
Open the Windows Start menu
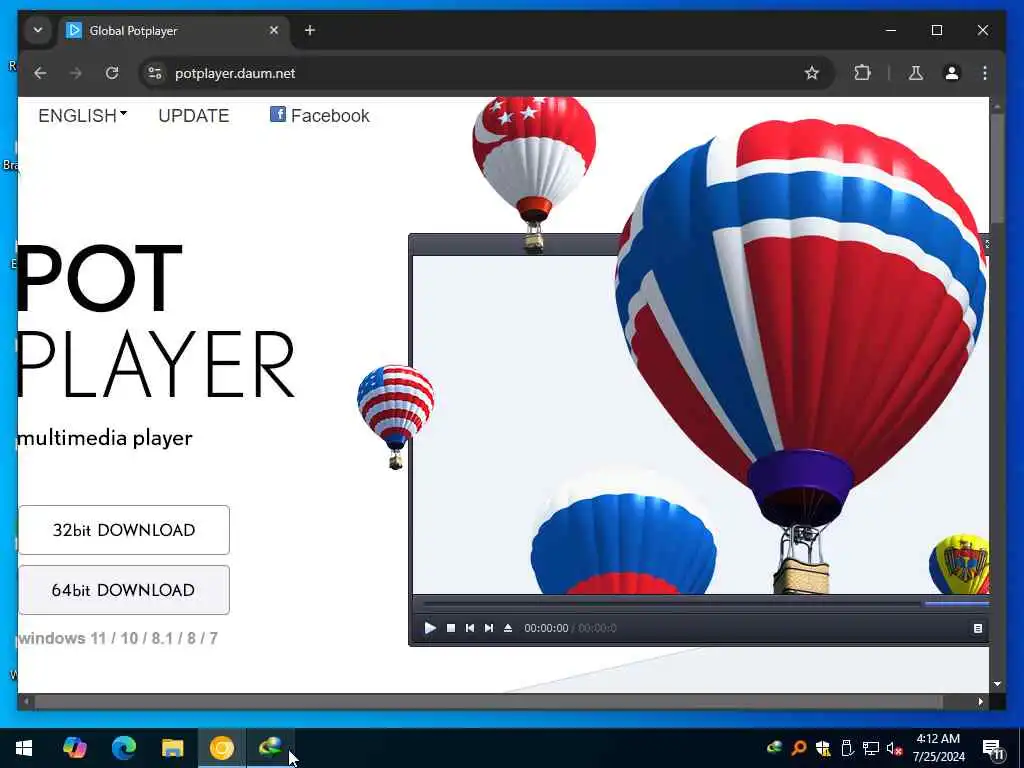click(24, 748)
